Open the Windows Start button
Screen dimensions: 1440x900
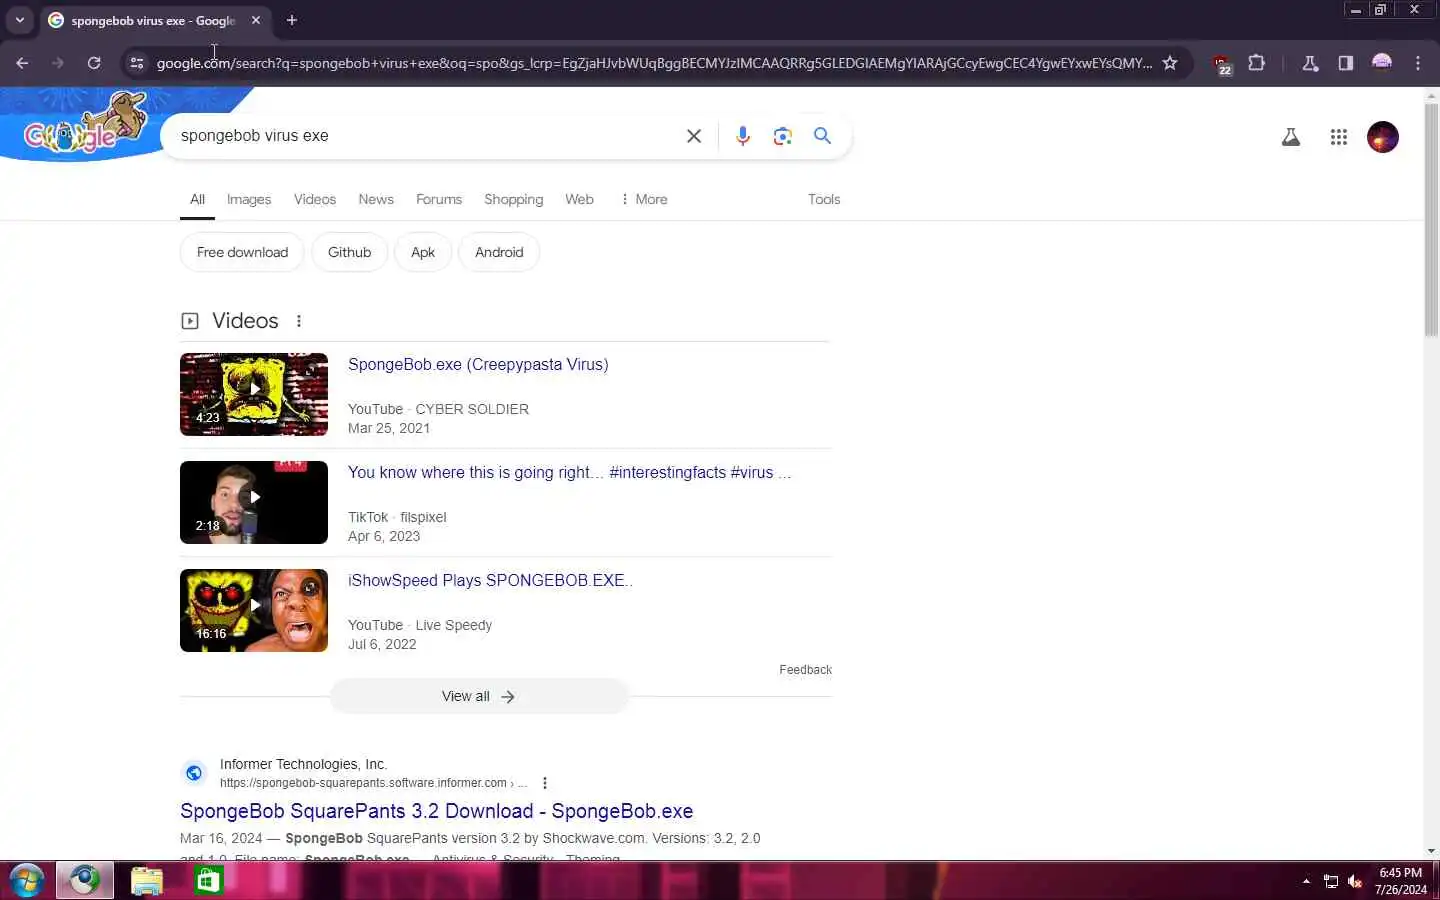(x=26, y=881)
